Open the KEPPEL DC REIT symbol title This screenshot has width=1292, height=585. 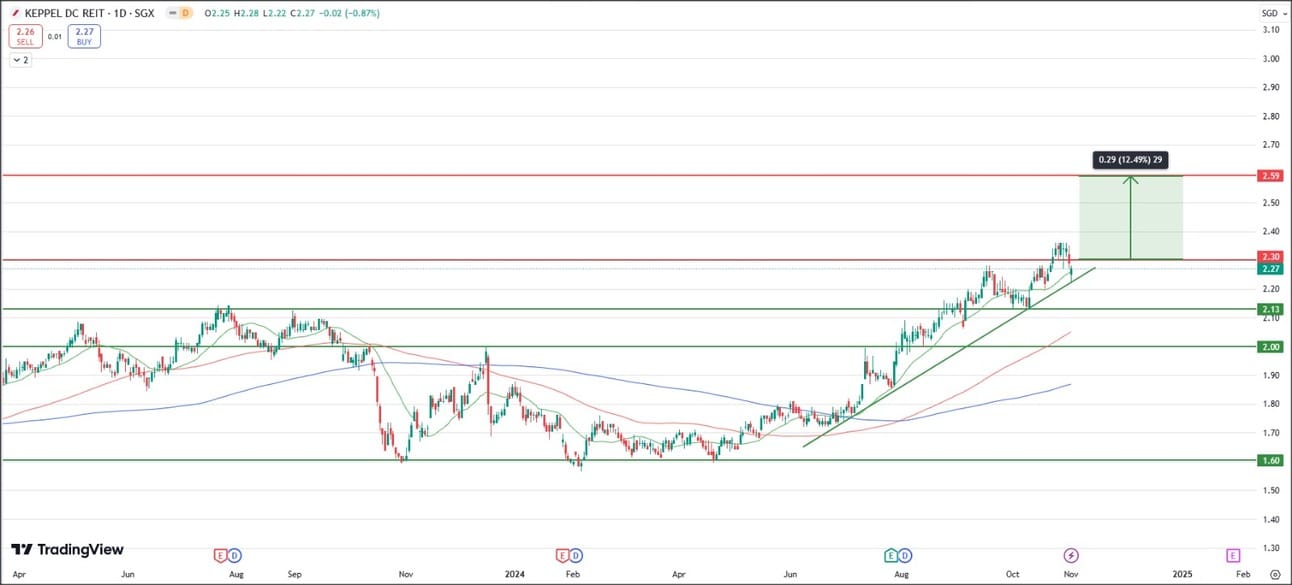[x=89, y=14]
